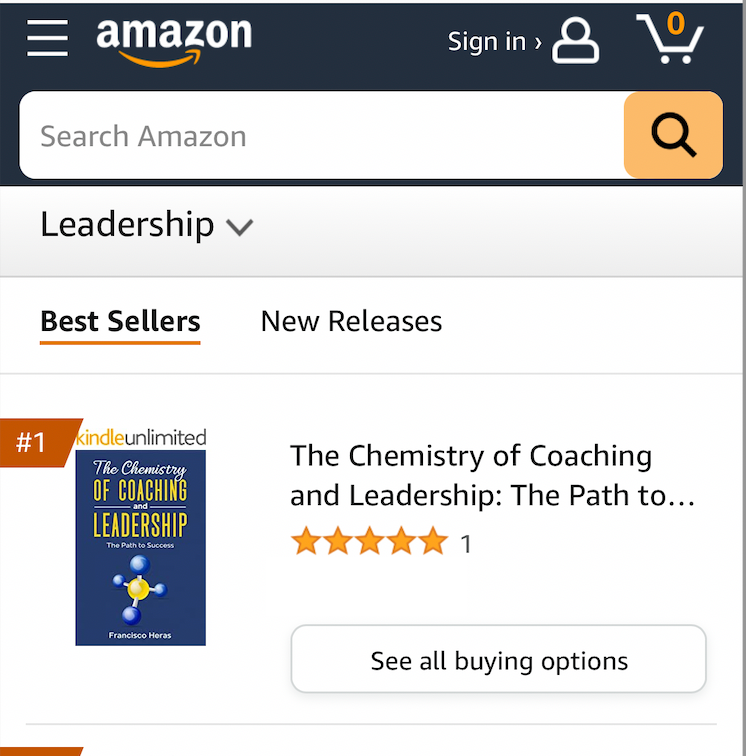Click the five-star rating

(x=369, y=543)
